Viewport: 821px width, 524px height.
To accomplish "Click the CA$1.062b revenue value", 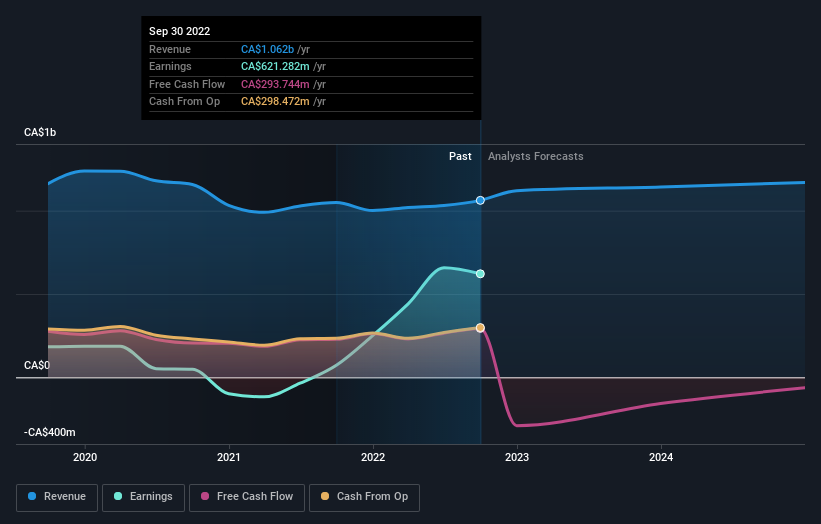I will pos(268,49).
